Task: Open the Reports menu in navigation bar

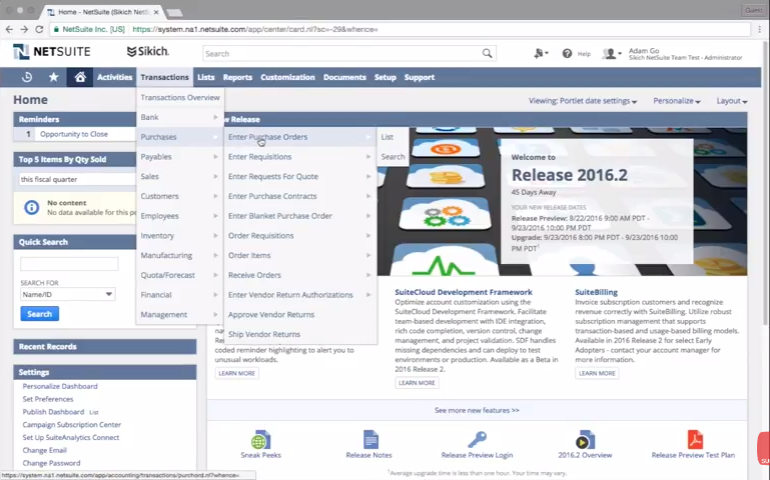Action: pyautogui.click(x=237, y=77)
